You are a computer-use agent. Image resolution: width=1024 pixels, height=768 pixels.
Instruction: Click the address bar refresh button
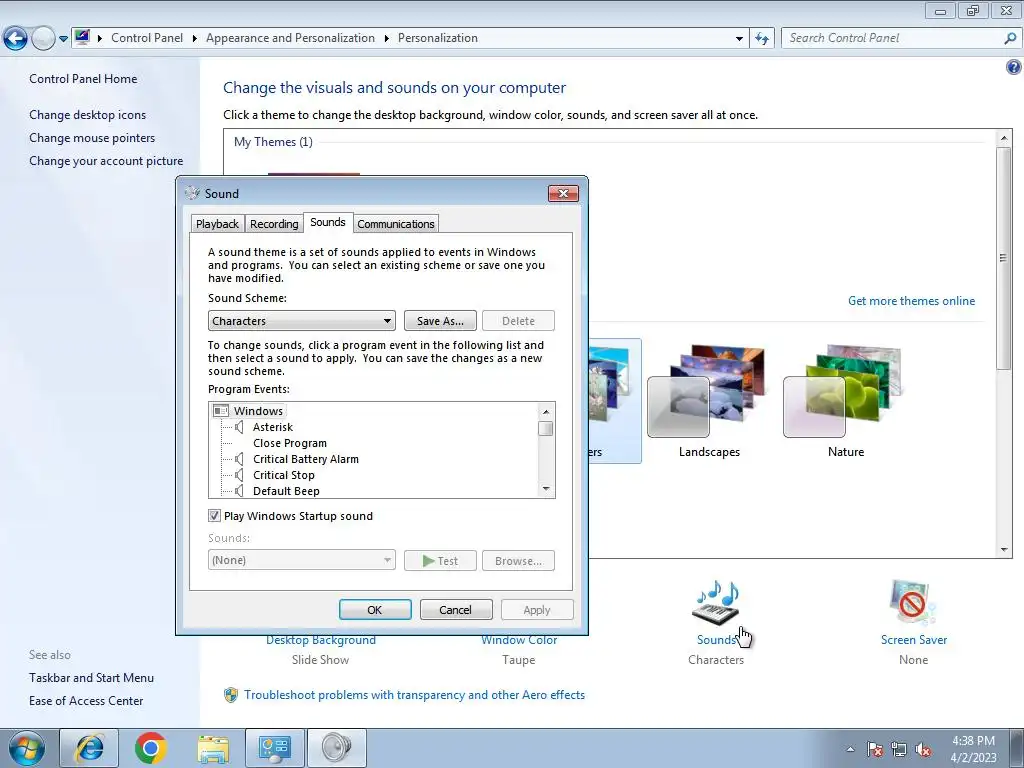coord(761,38)
